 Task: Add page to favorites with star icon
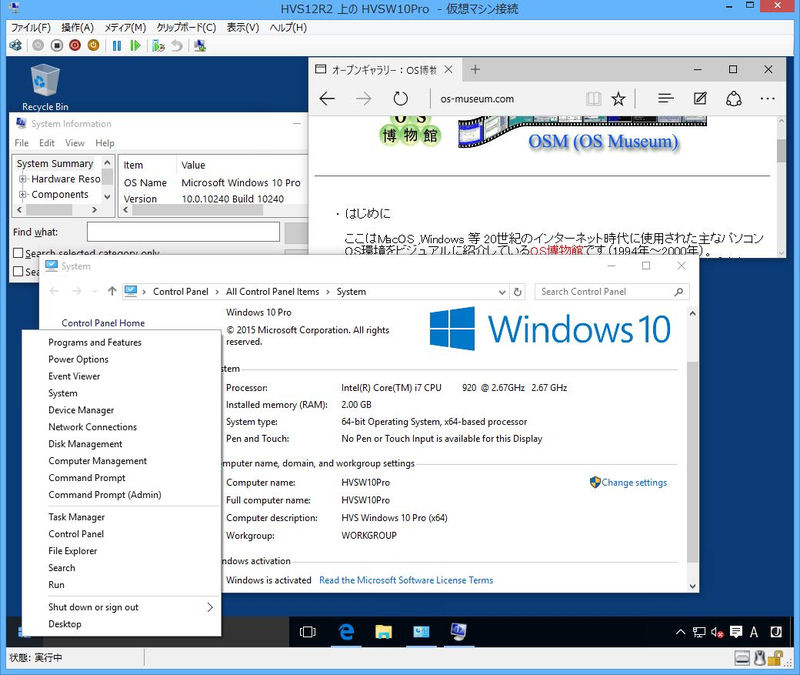(618, 98)
